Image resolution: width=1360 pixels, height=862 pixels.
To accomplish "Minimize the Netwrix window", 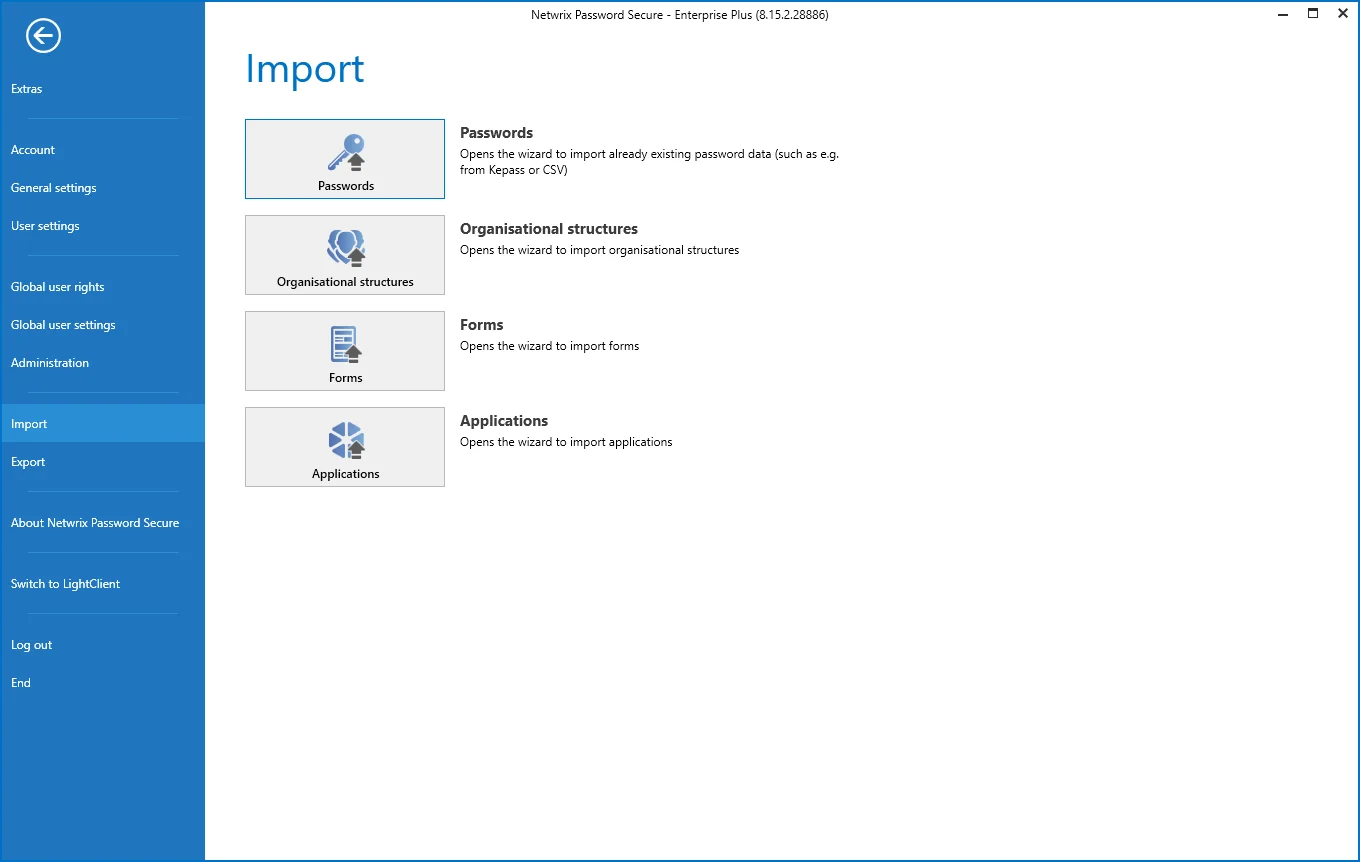I will 1284,14.
